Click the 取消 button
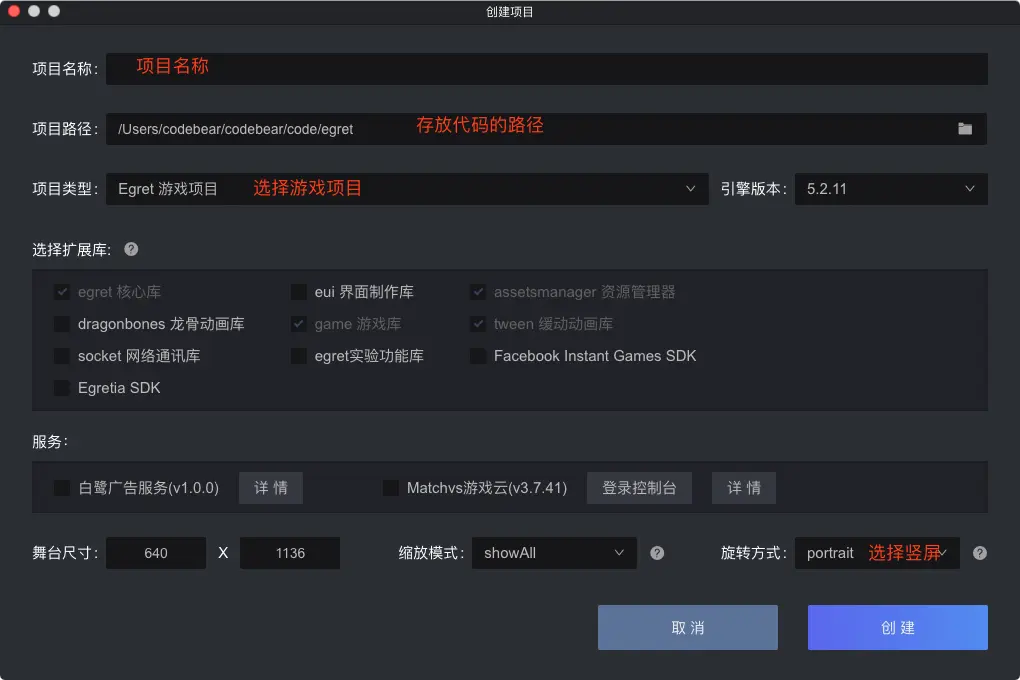The image size is (1020, 680). click(x=688, y=627)
